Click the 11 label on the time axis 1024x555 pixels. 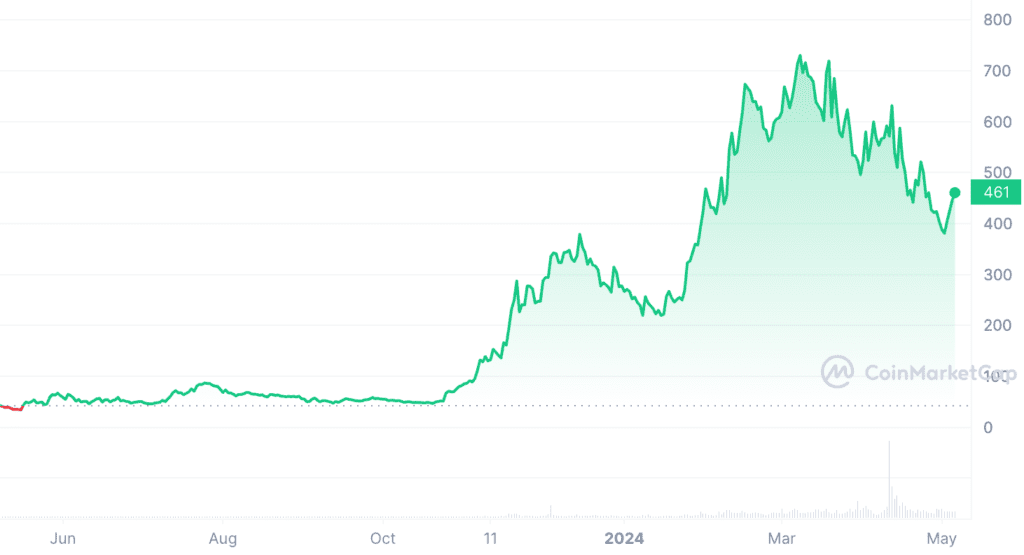coord(490,538)
